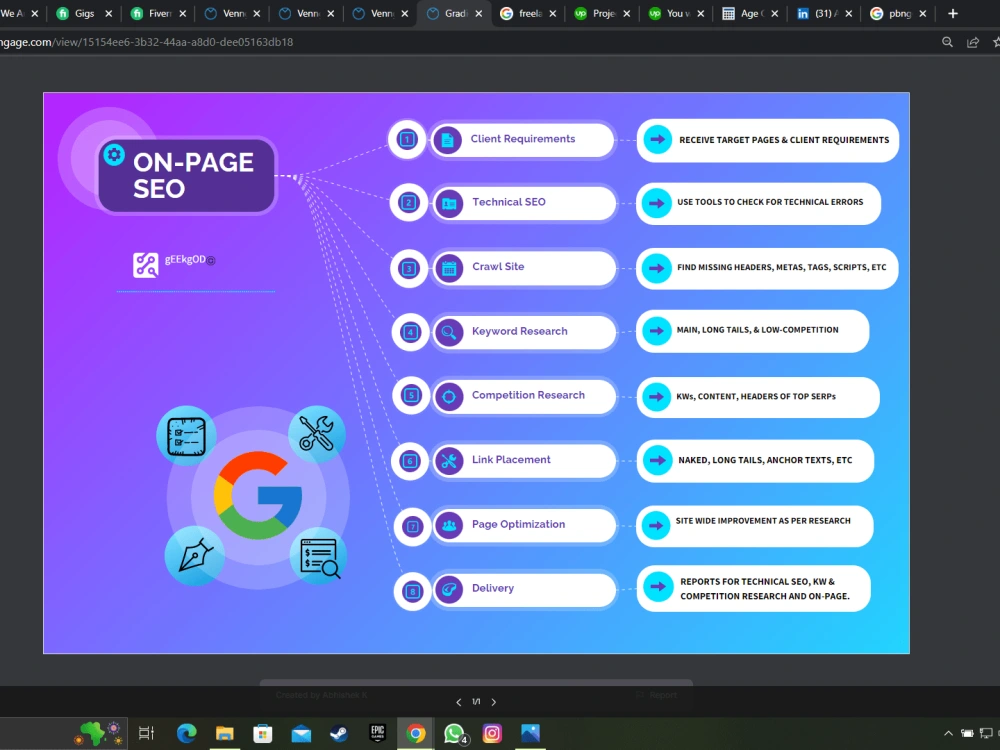This screenshot has width=1000, height=750.
Task: Show hidden system tray icons
Action: pos(948,733)
